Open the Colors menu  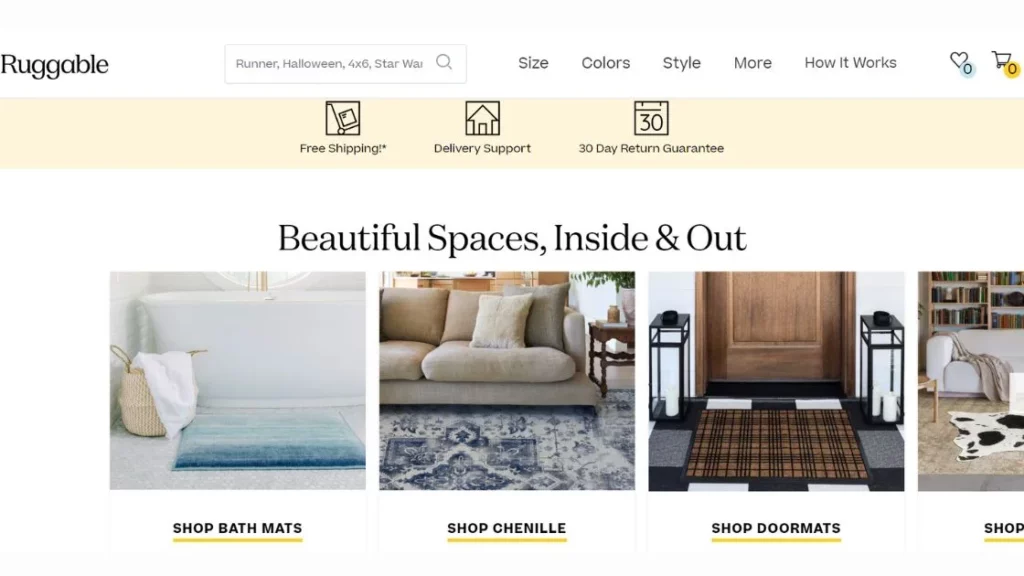(x=606, y=63)
